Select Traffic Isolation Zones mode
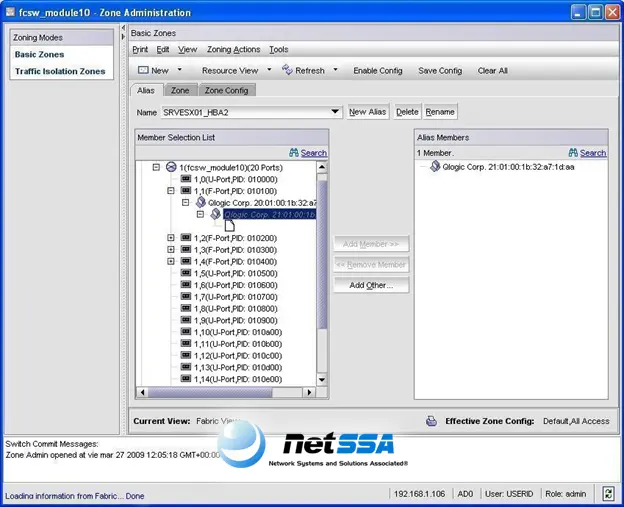 pyautogui.click(x=60, y=71)
